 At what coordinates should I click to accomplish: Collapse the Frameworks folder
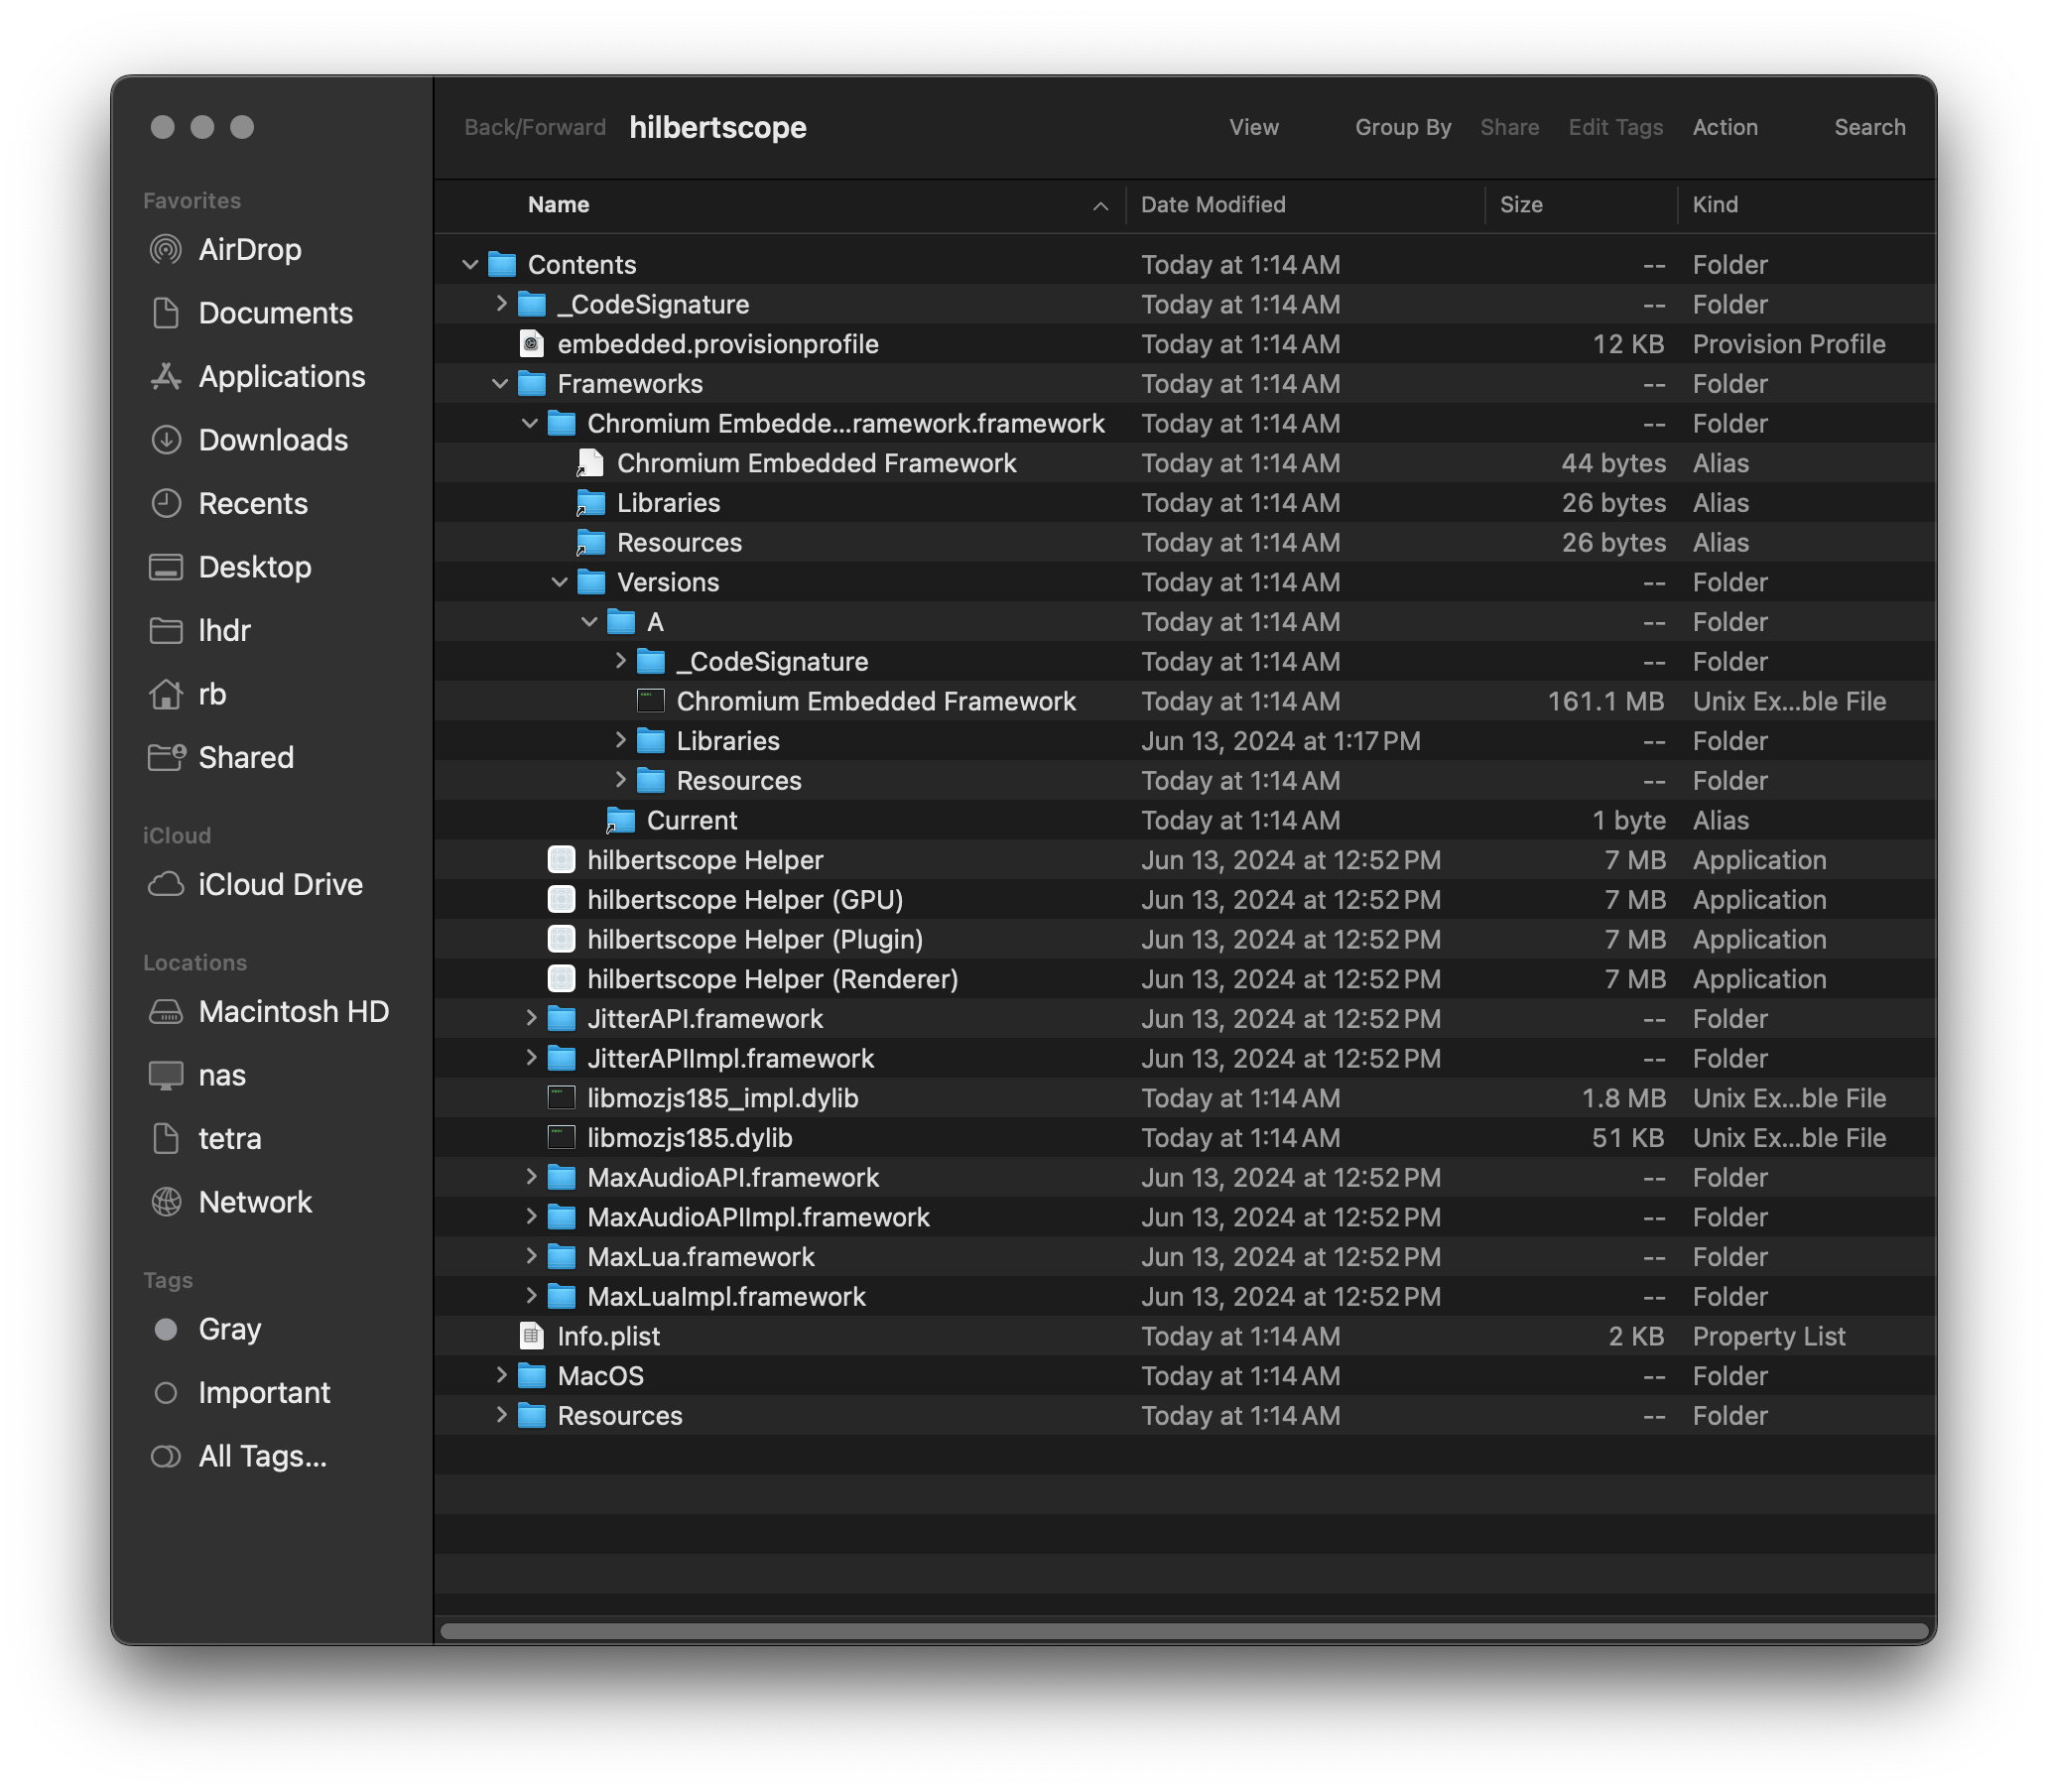[x=500, y=384]
